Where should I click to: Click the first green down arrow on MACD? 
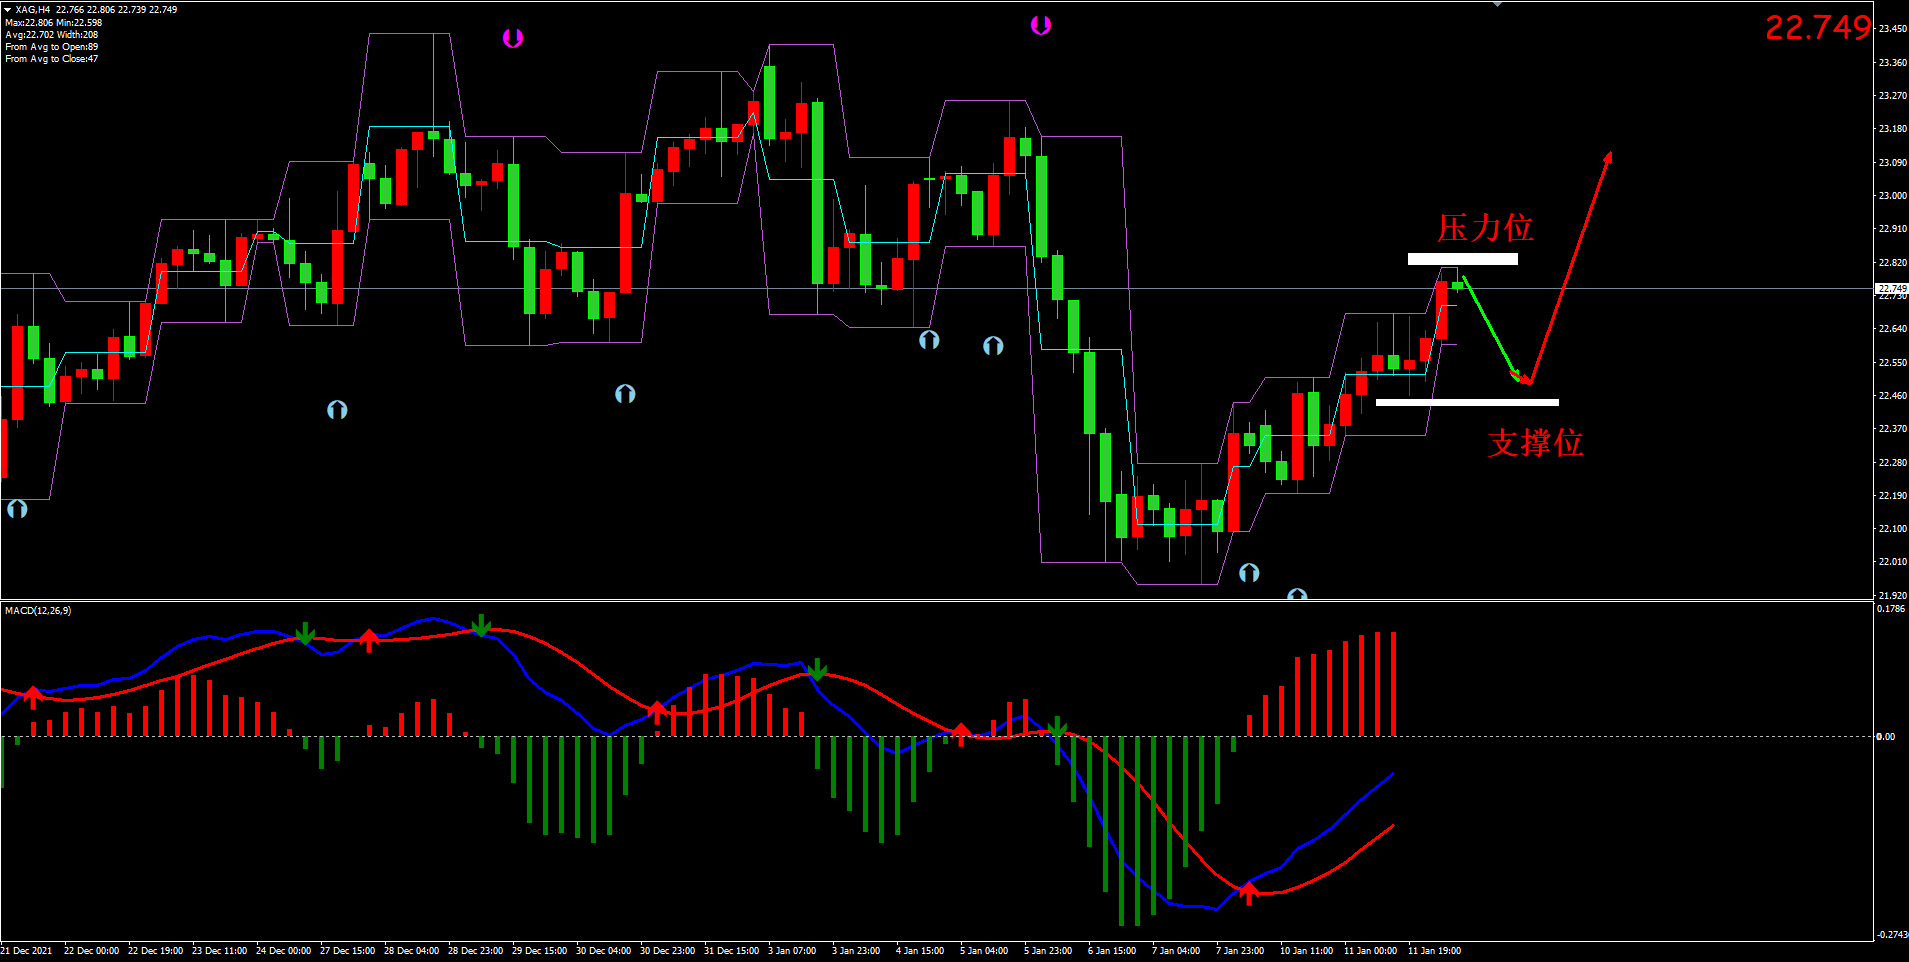tap(305, 633)
